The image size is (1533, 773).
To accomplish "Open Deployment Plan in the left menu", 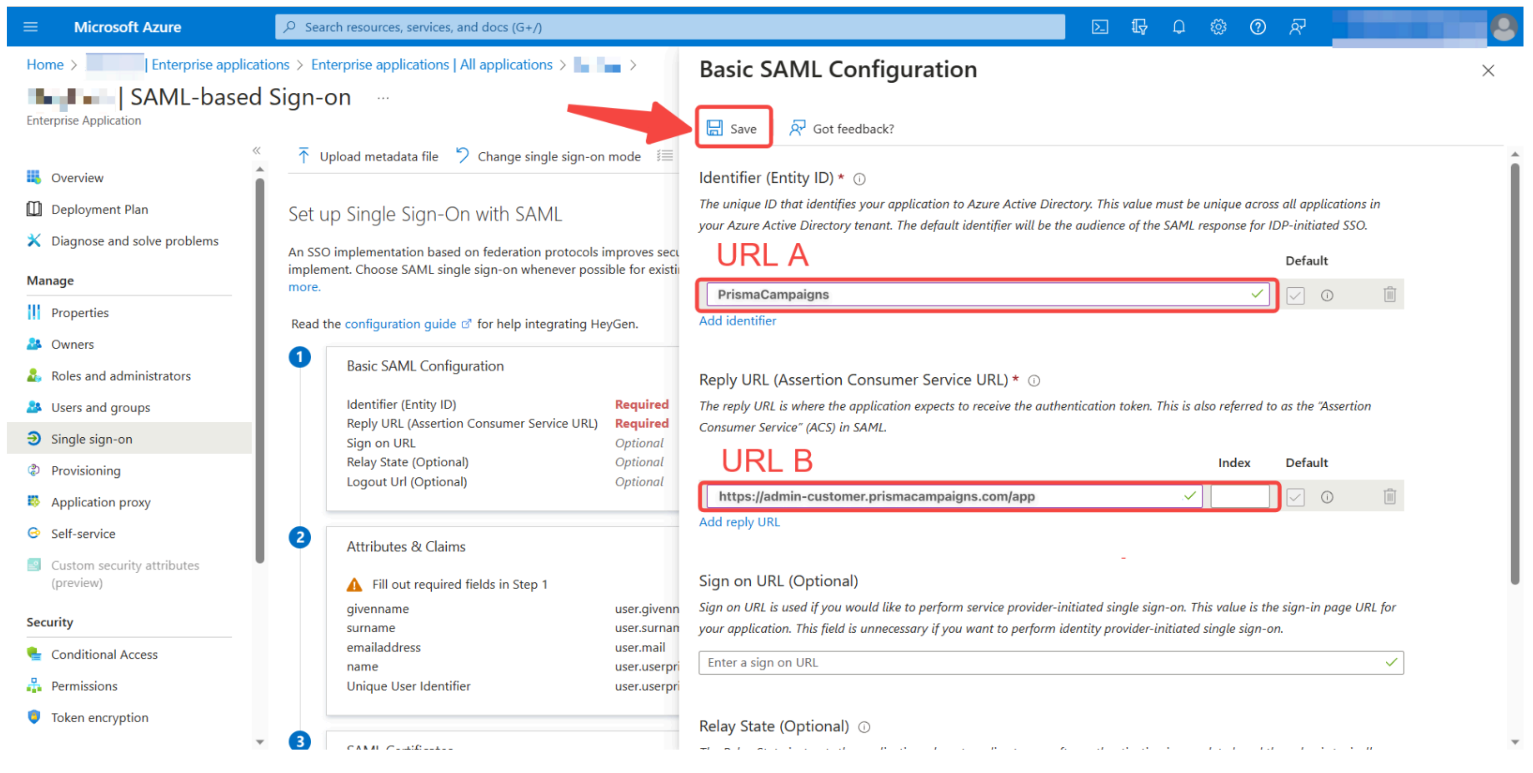I will click(99, 210).
